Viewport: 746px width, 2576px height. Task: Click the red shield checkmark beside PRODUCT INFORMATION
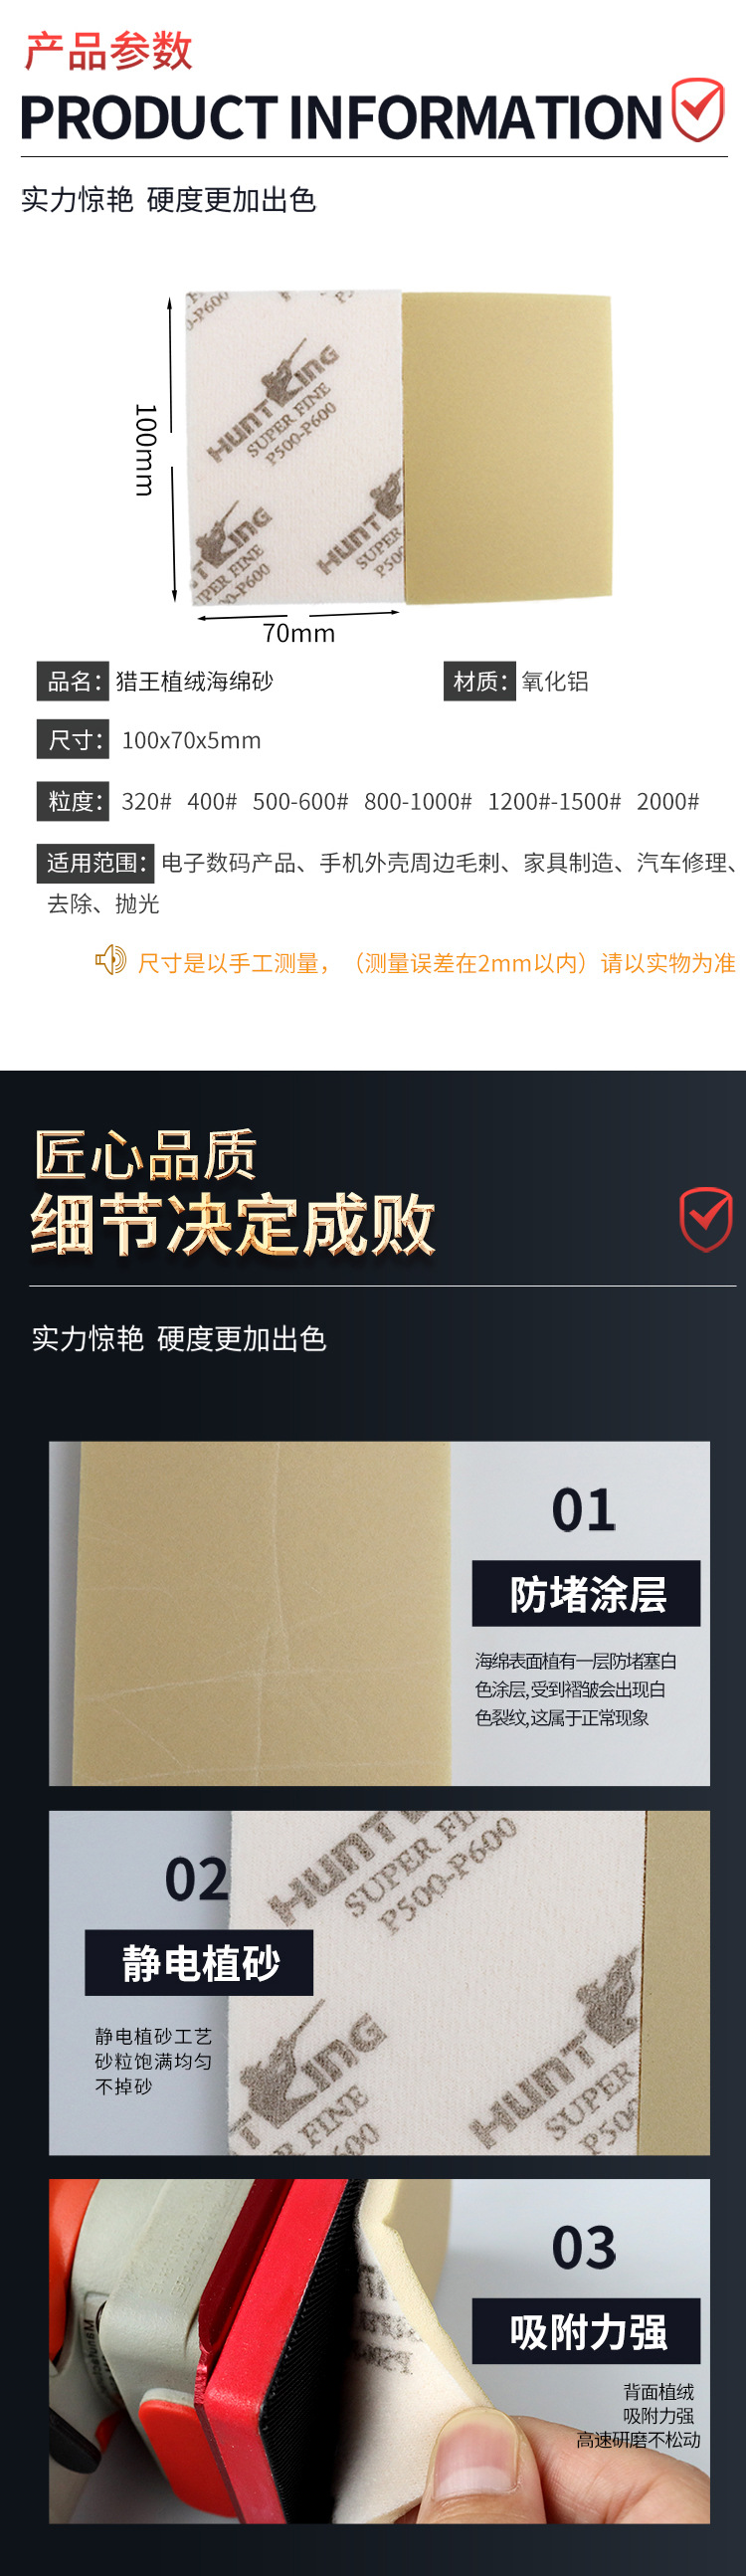click(x=697, y=109)
